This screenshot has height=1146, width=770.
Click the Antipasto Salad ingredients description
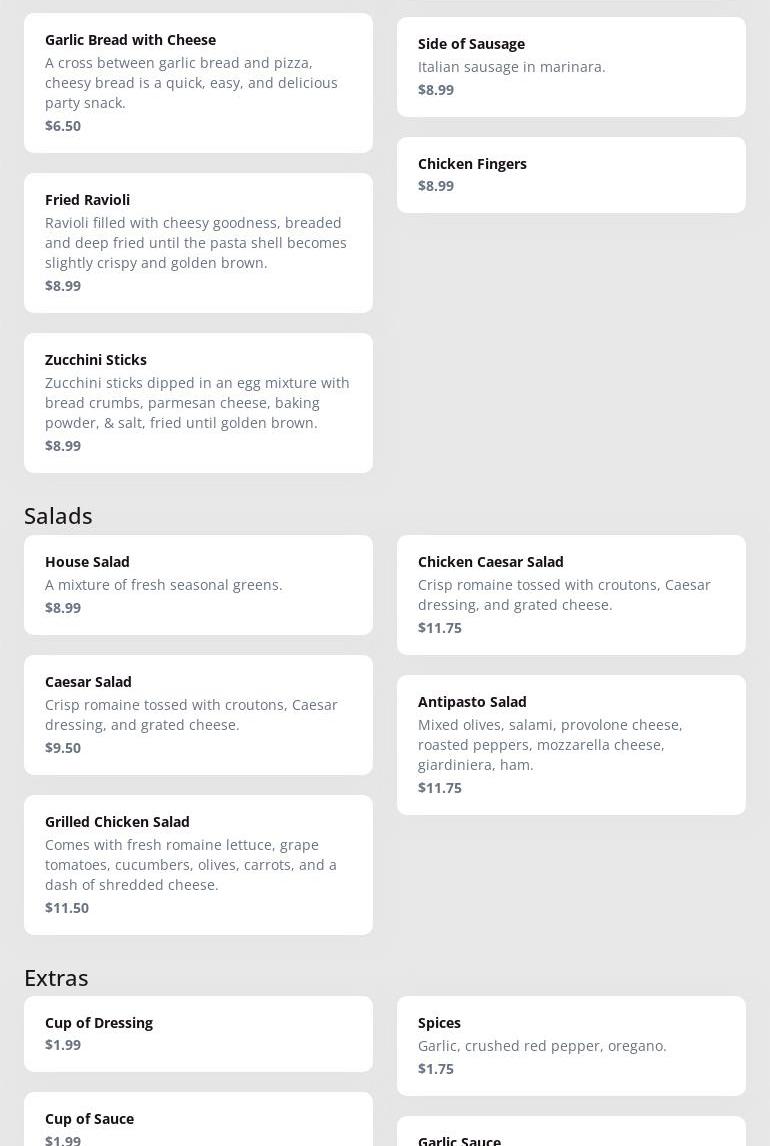(550, 745)
